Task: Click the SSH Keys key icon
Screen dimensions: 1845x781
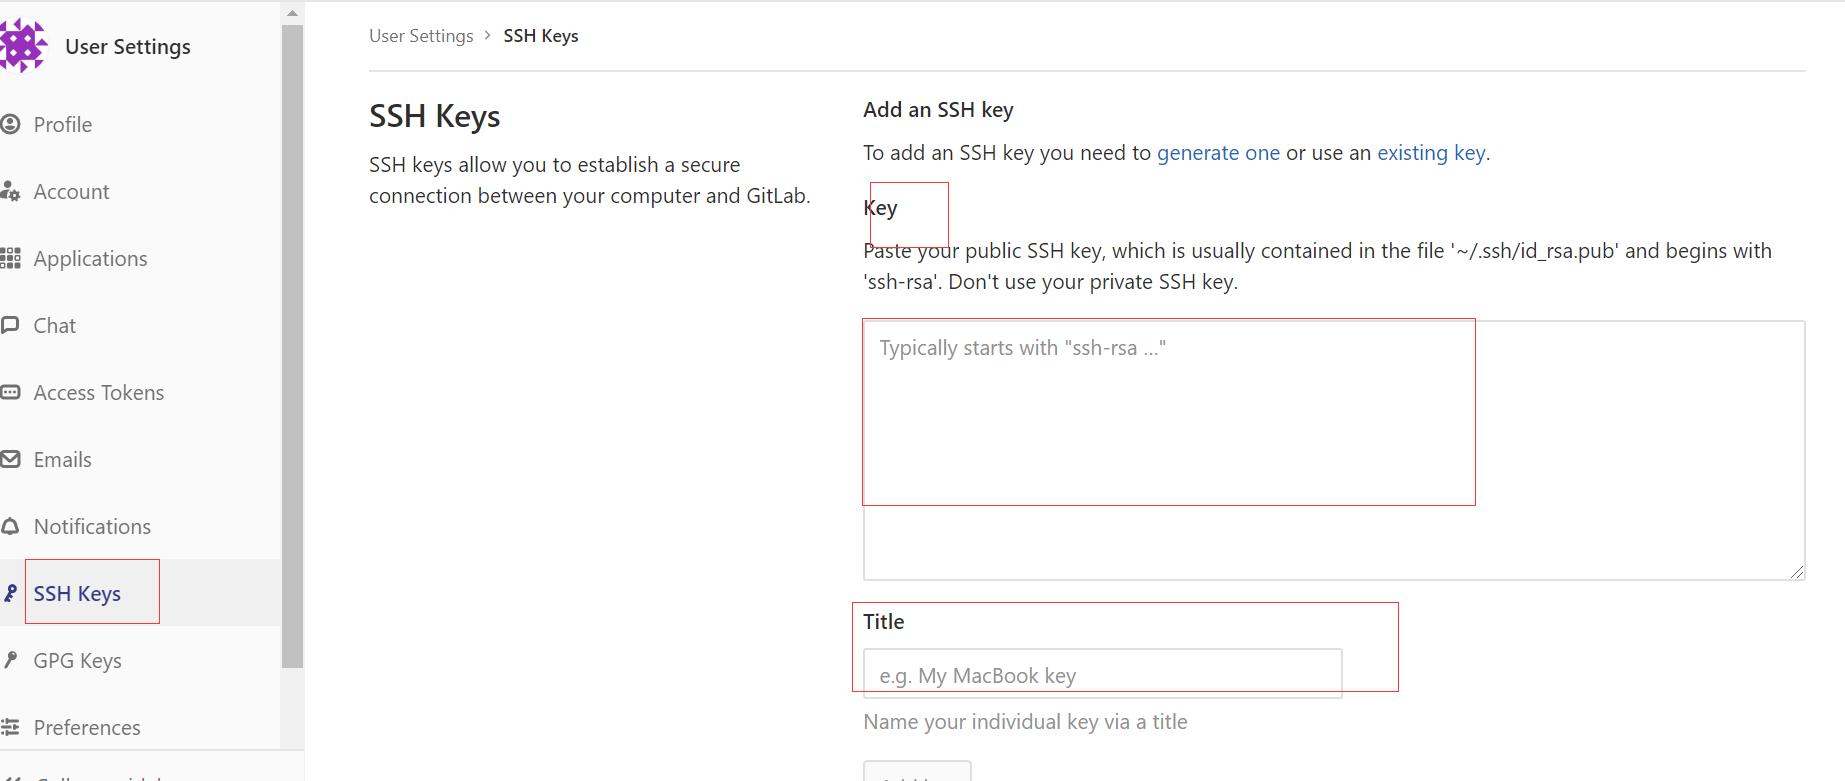Action: (11, 593)
